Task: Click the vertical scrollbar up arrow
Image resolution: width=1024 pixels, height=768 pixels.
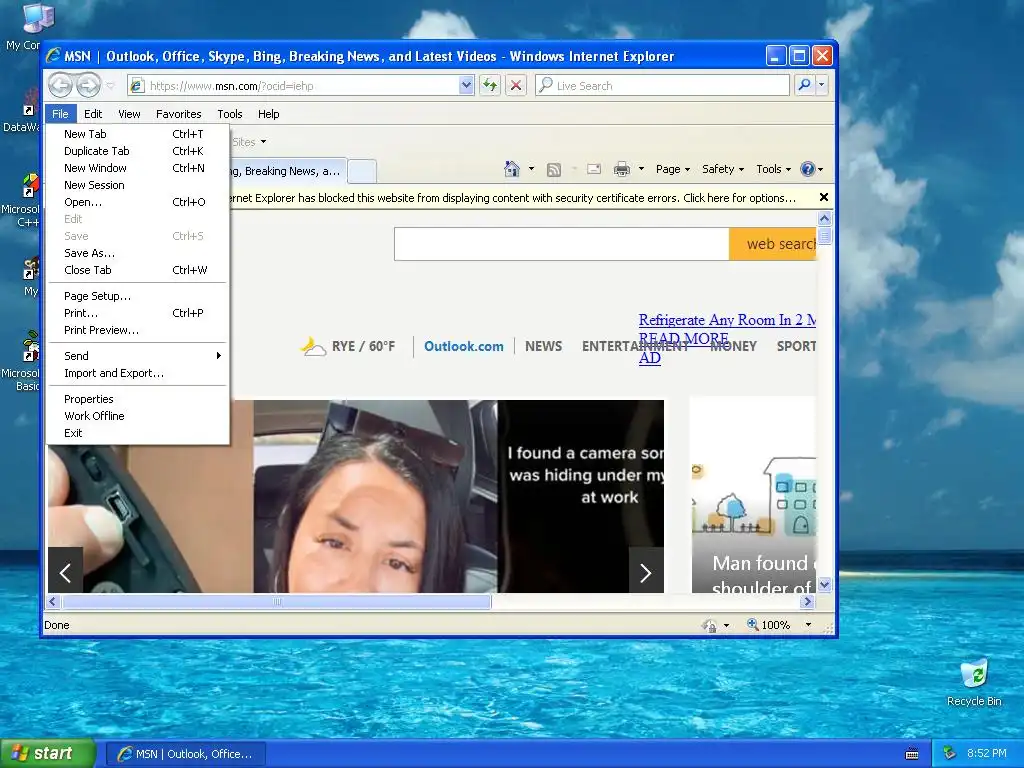Action: pos(824,218)
